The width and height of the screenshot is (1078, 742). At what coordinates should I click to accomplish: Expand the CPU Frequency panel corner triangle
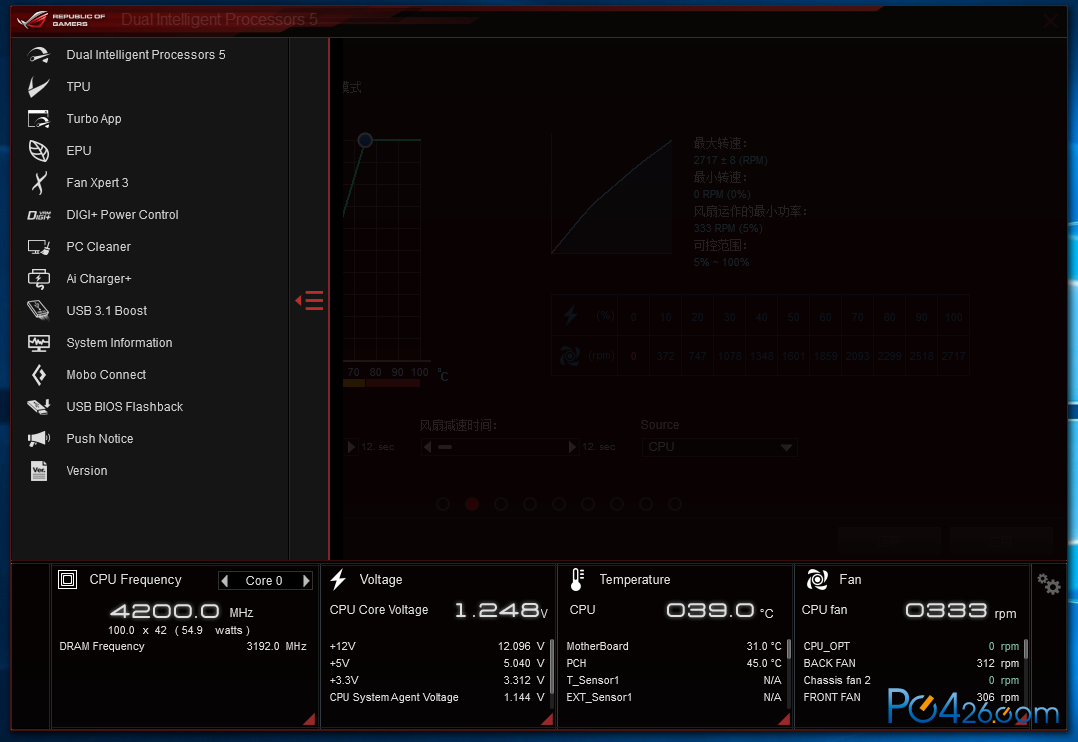click(309, 719)
